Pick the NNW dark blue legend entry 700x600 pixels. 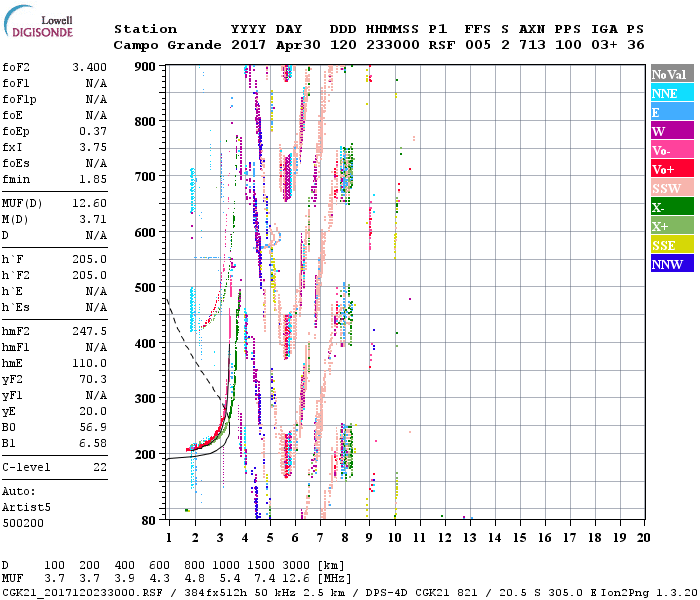coord(670,265)
